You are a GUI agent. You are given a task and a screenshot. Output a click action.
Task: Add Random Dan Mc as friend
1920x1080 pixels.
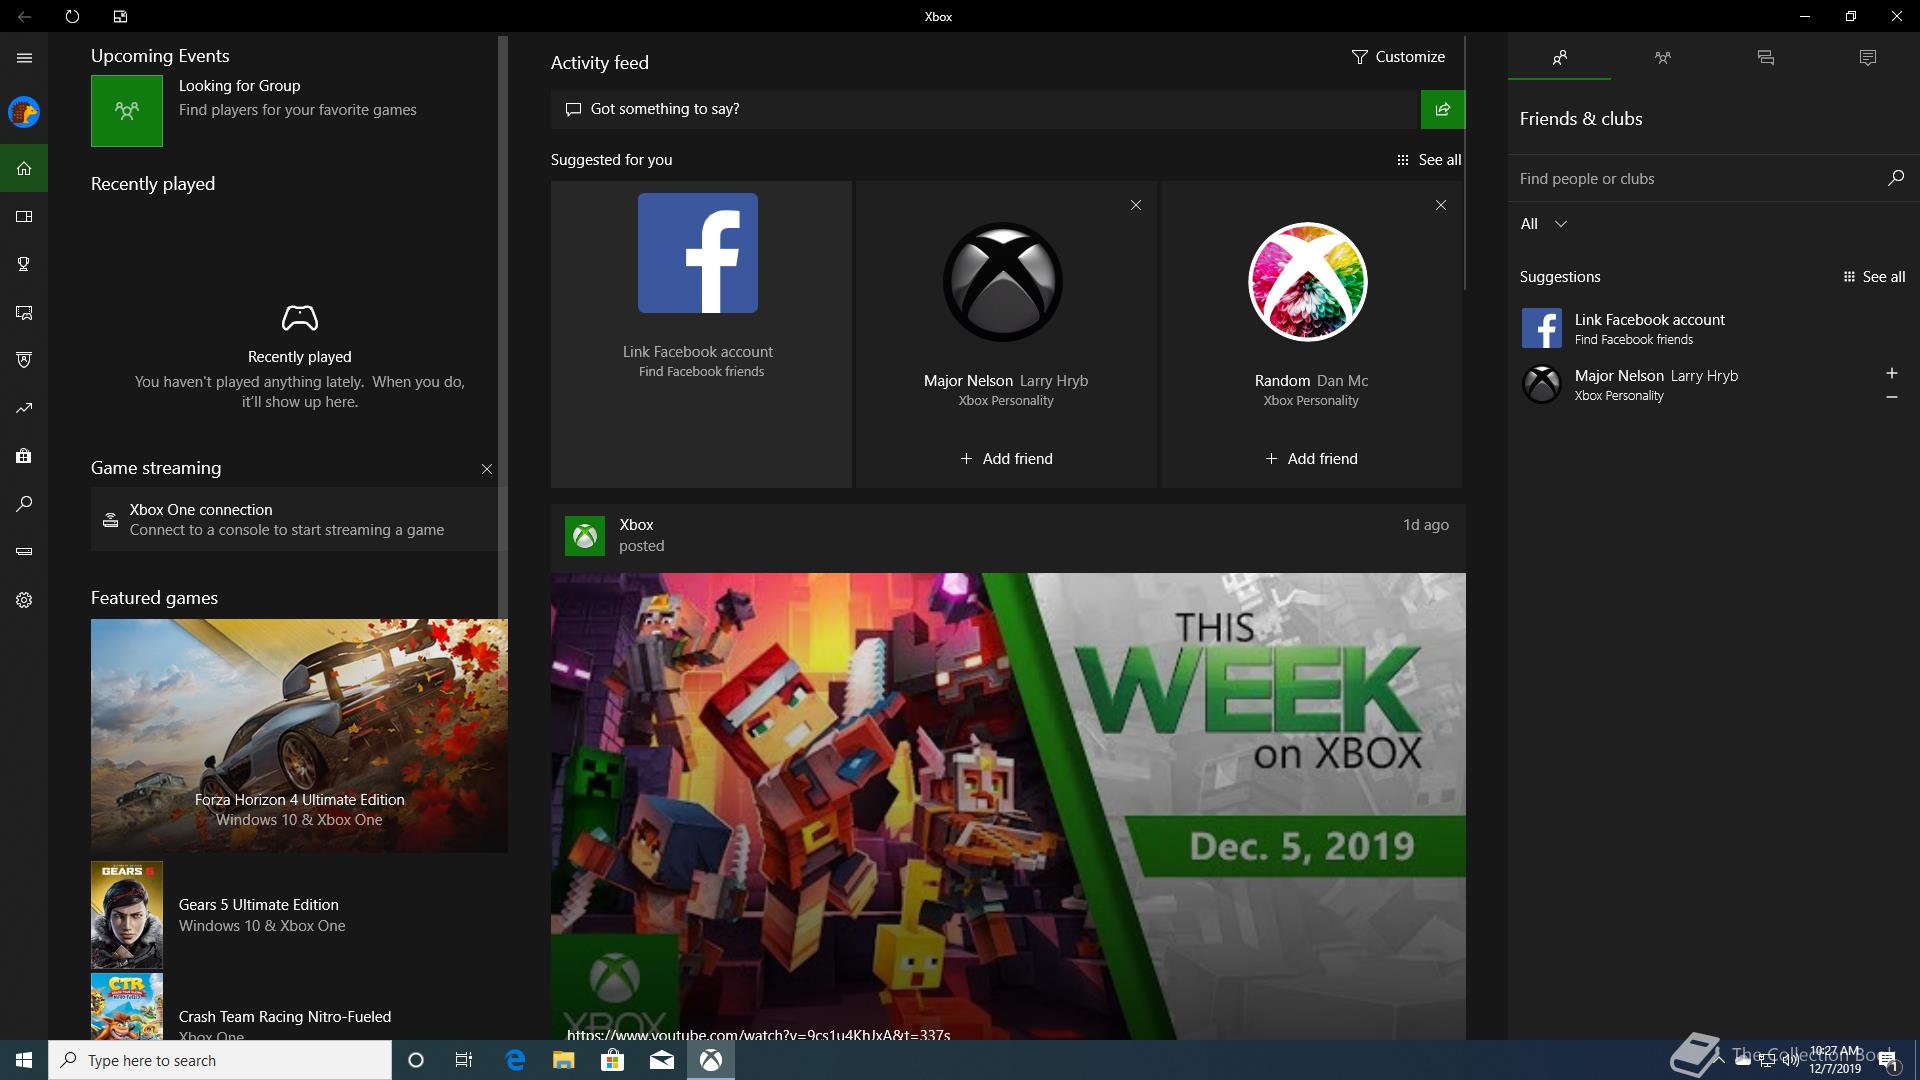1311,459
